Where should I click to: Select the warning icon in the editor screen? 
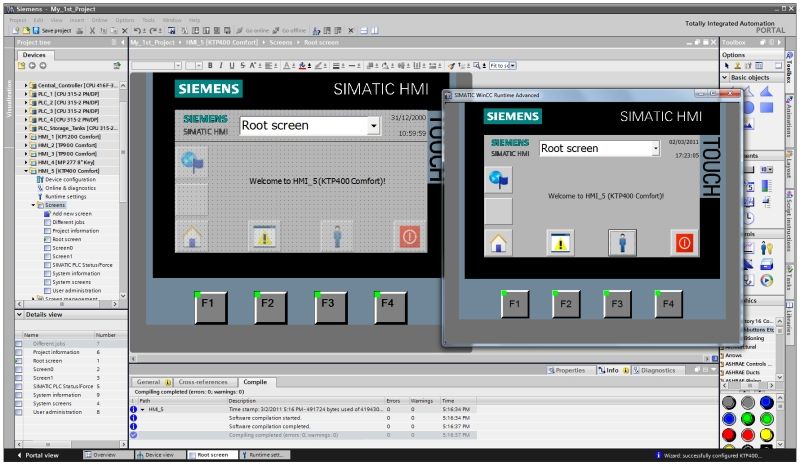pos(264,237)
